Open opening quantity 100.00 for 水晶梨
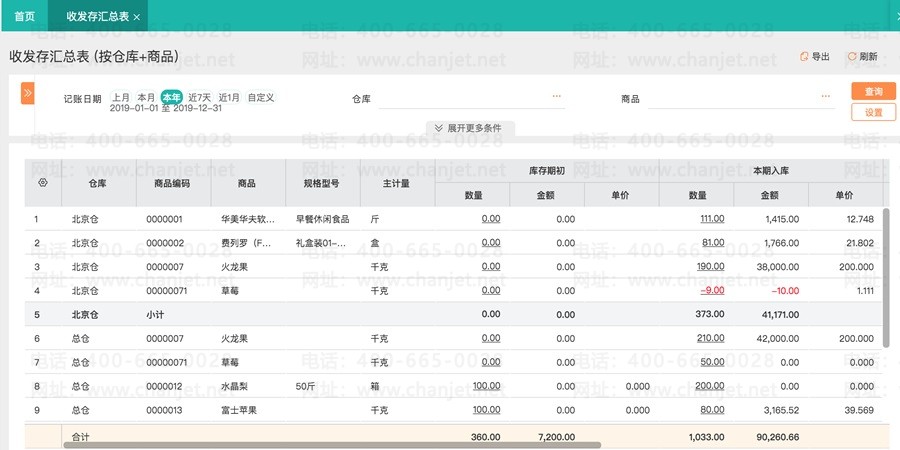 (x=486, y=386)
